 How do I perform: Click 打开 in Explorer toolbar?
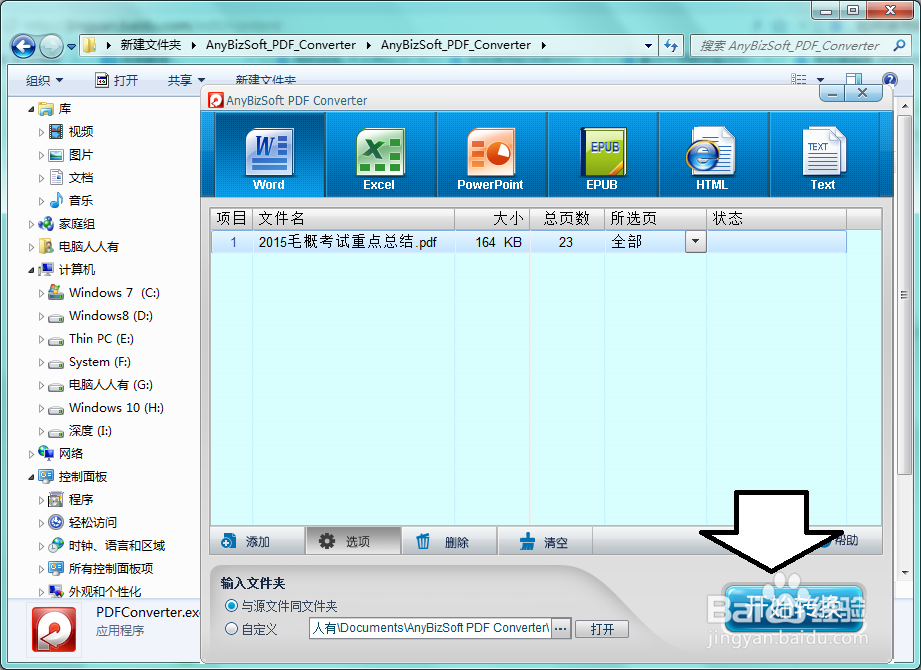[x=117, y=80]
